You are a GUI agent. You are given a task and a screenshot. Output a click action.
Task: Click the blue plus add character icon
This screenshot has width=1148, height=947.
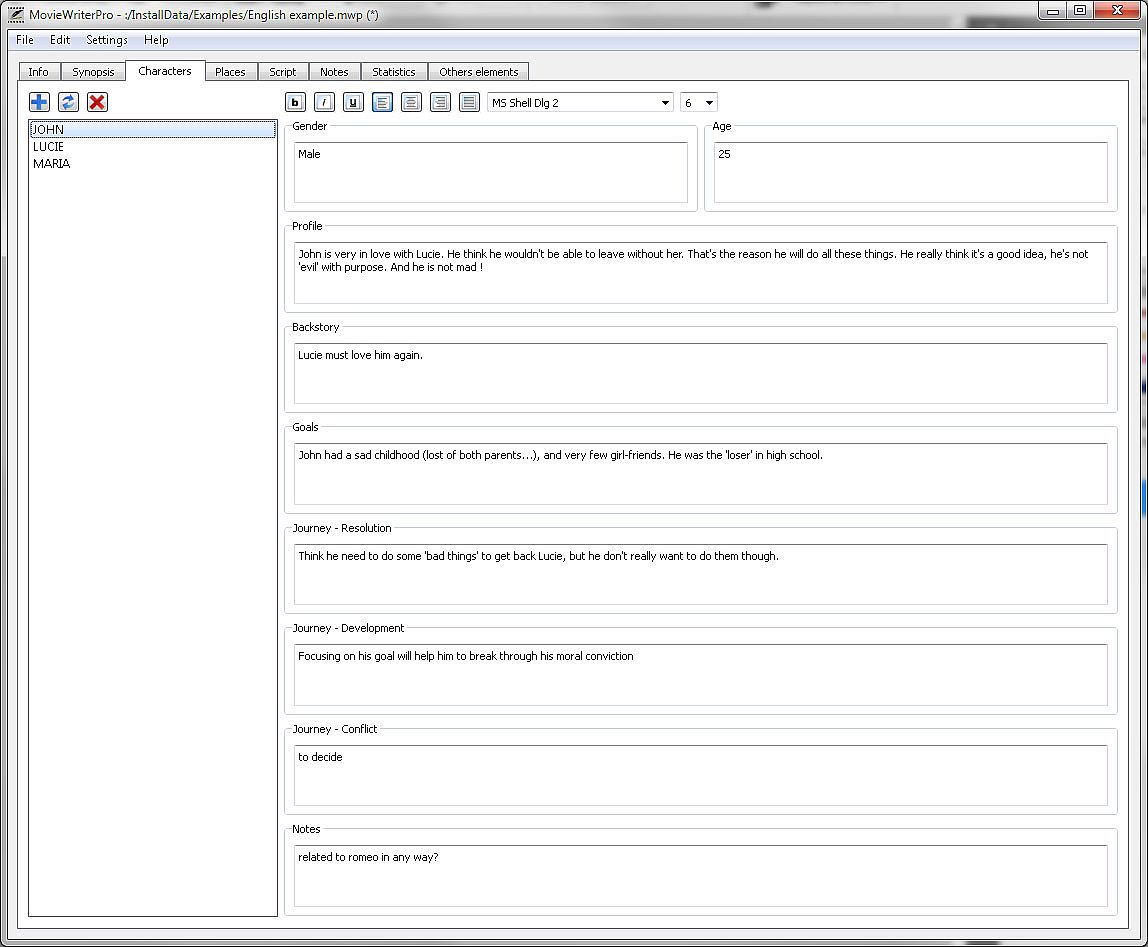(x=39, y=102)
